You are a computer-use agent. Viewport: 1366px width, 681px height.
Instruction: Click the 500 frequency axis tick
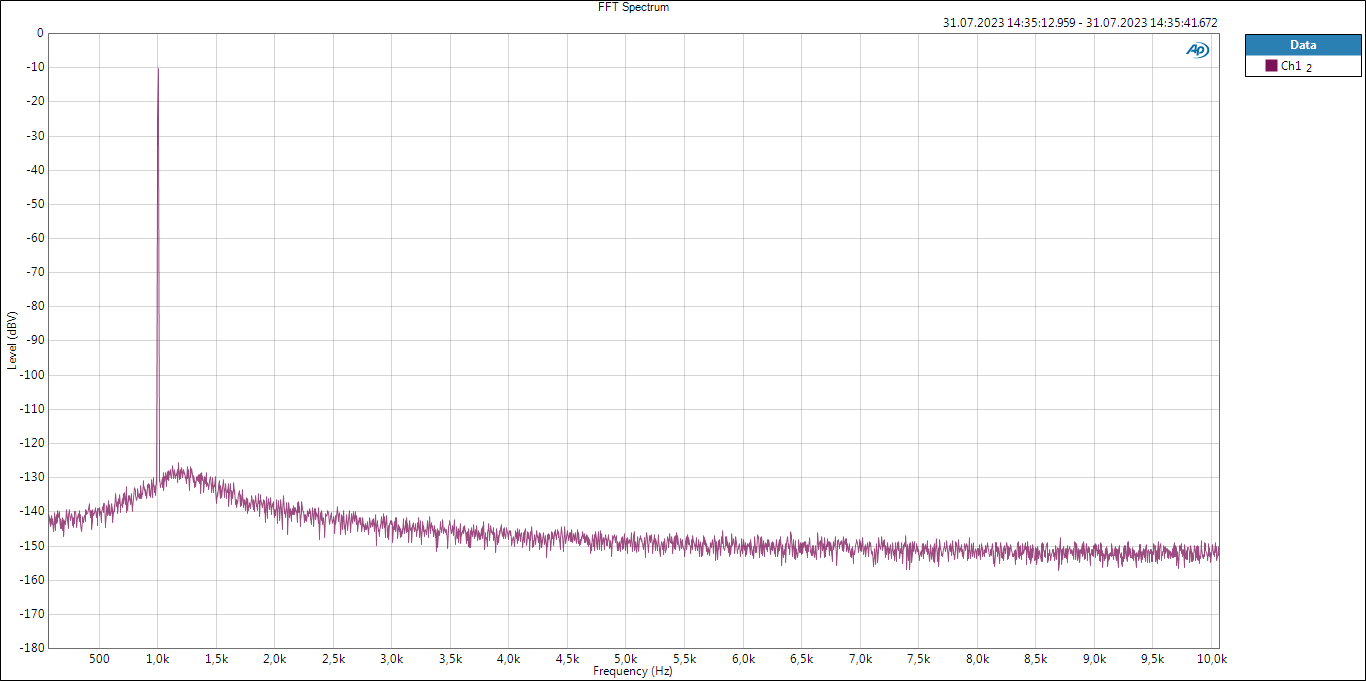pyautogui.click(x=99, y=659)
